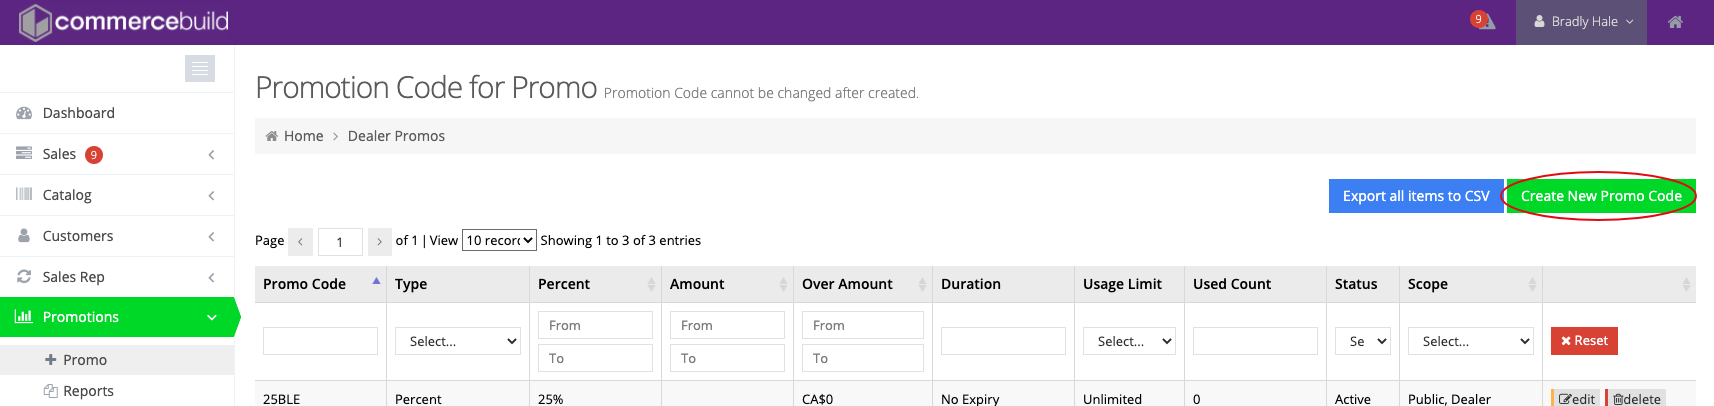Click the home icon in top bar

coord(1675,22)
